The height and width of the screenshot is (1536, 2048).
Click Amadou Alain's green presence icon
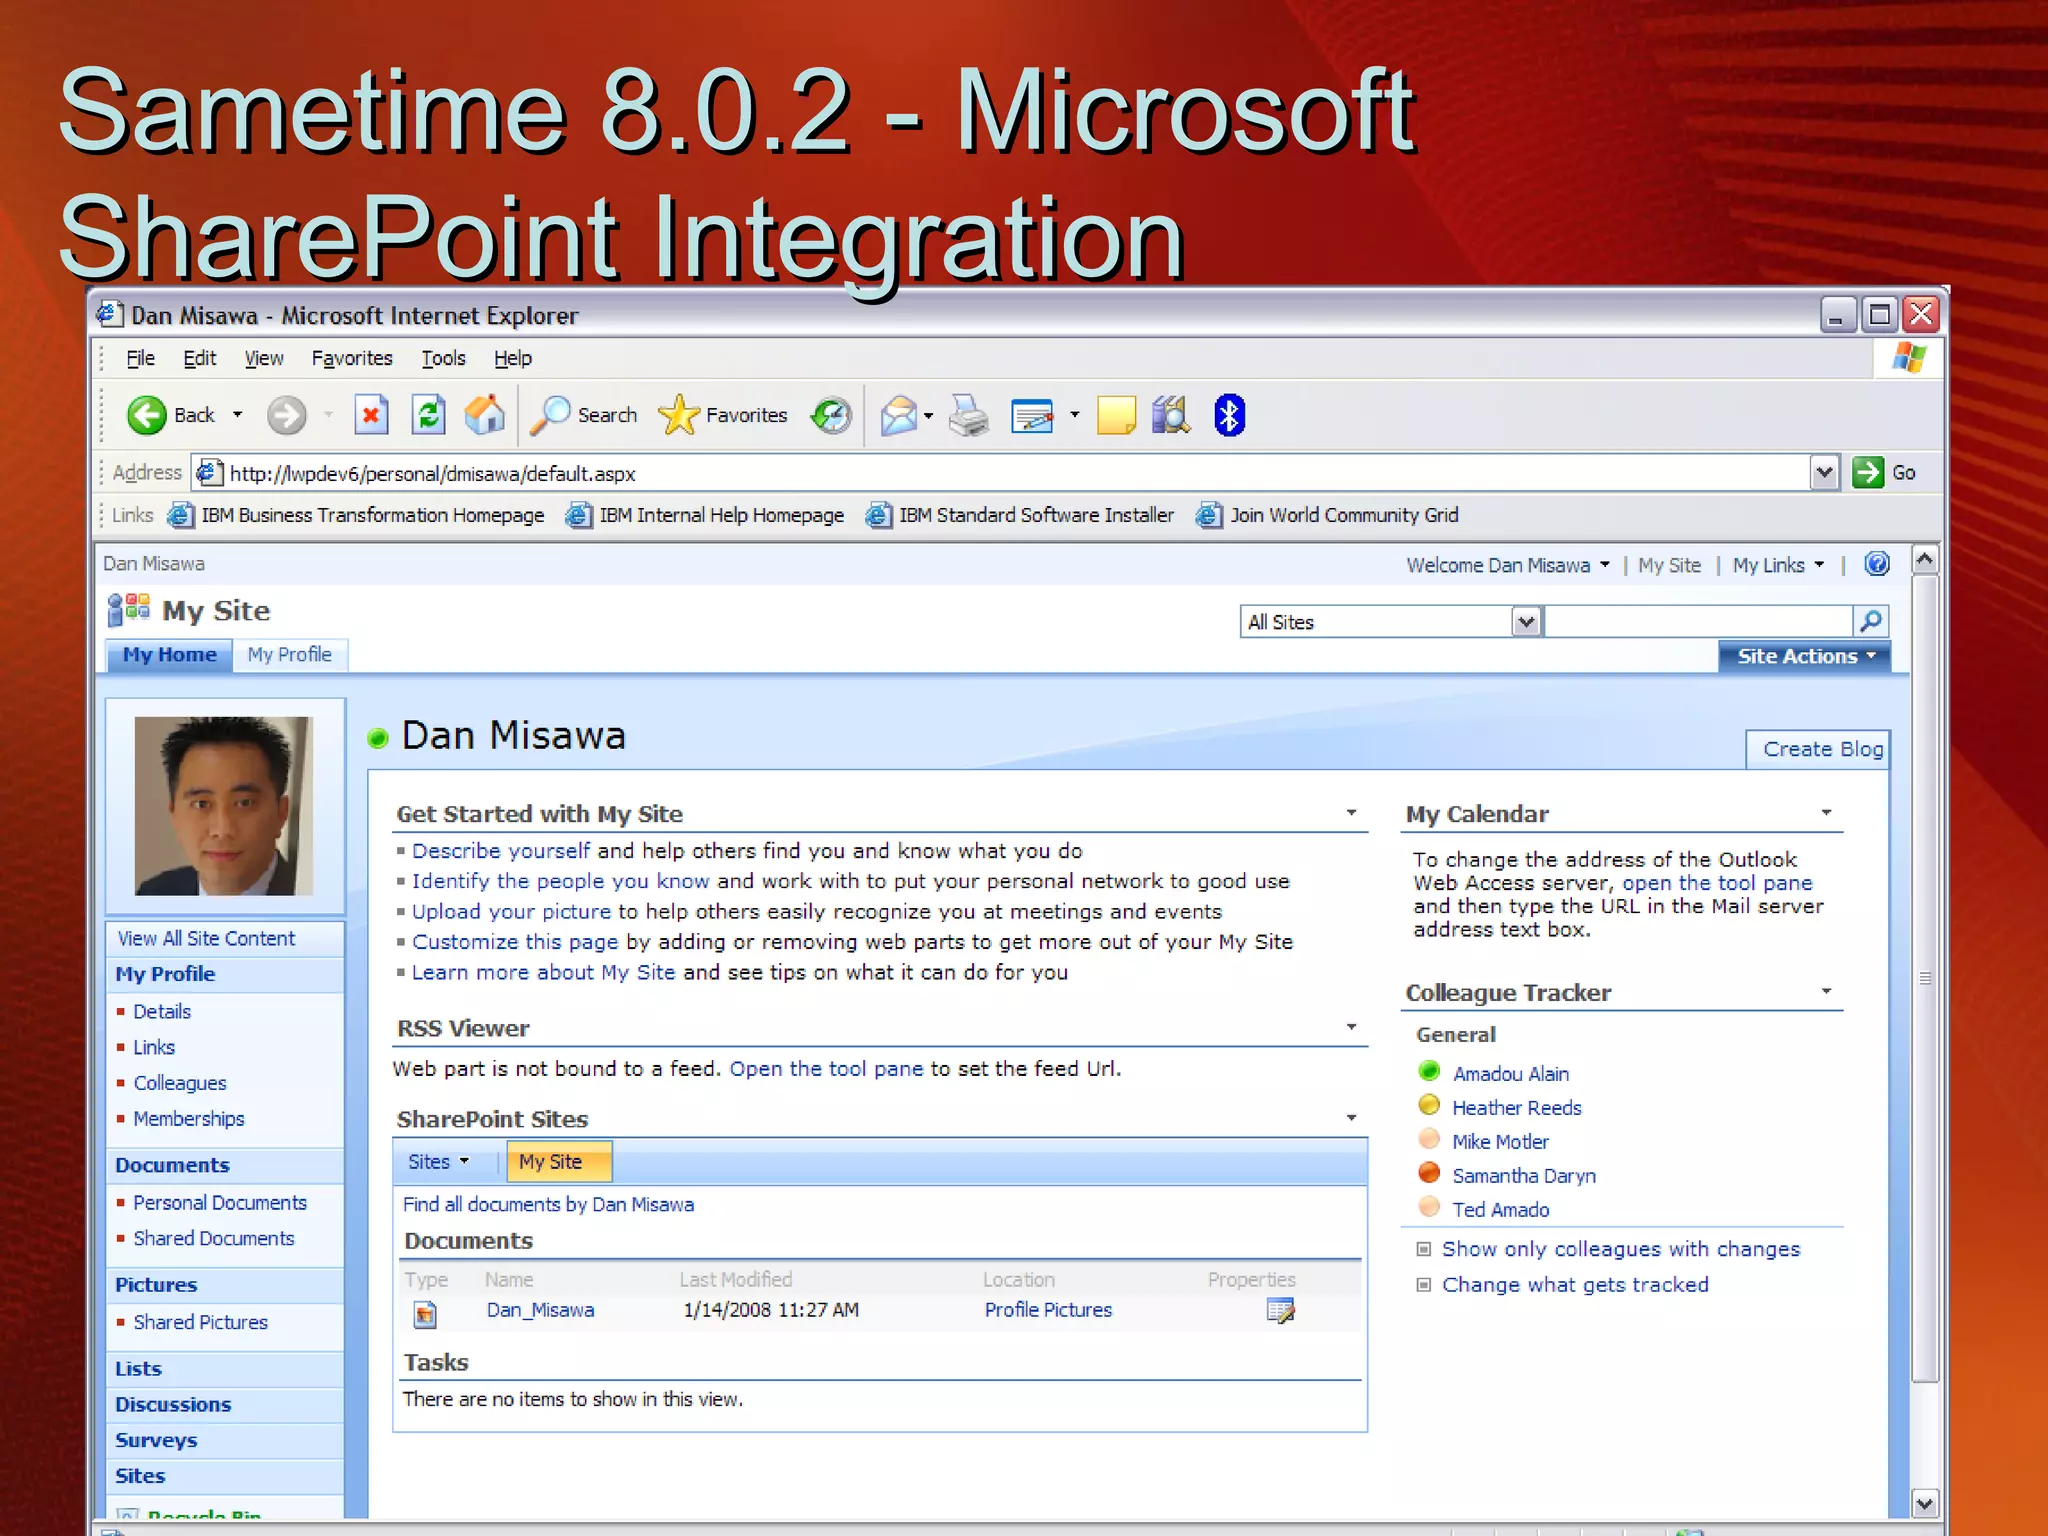point(1429,1071)
